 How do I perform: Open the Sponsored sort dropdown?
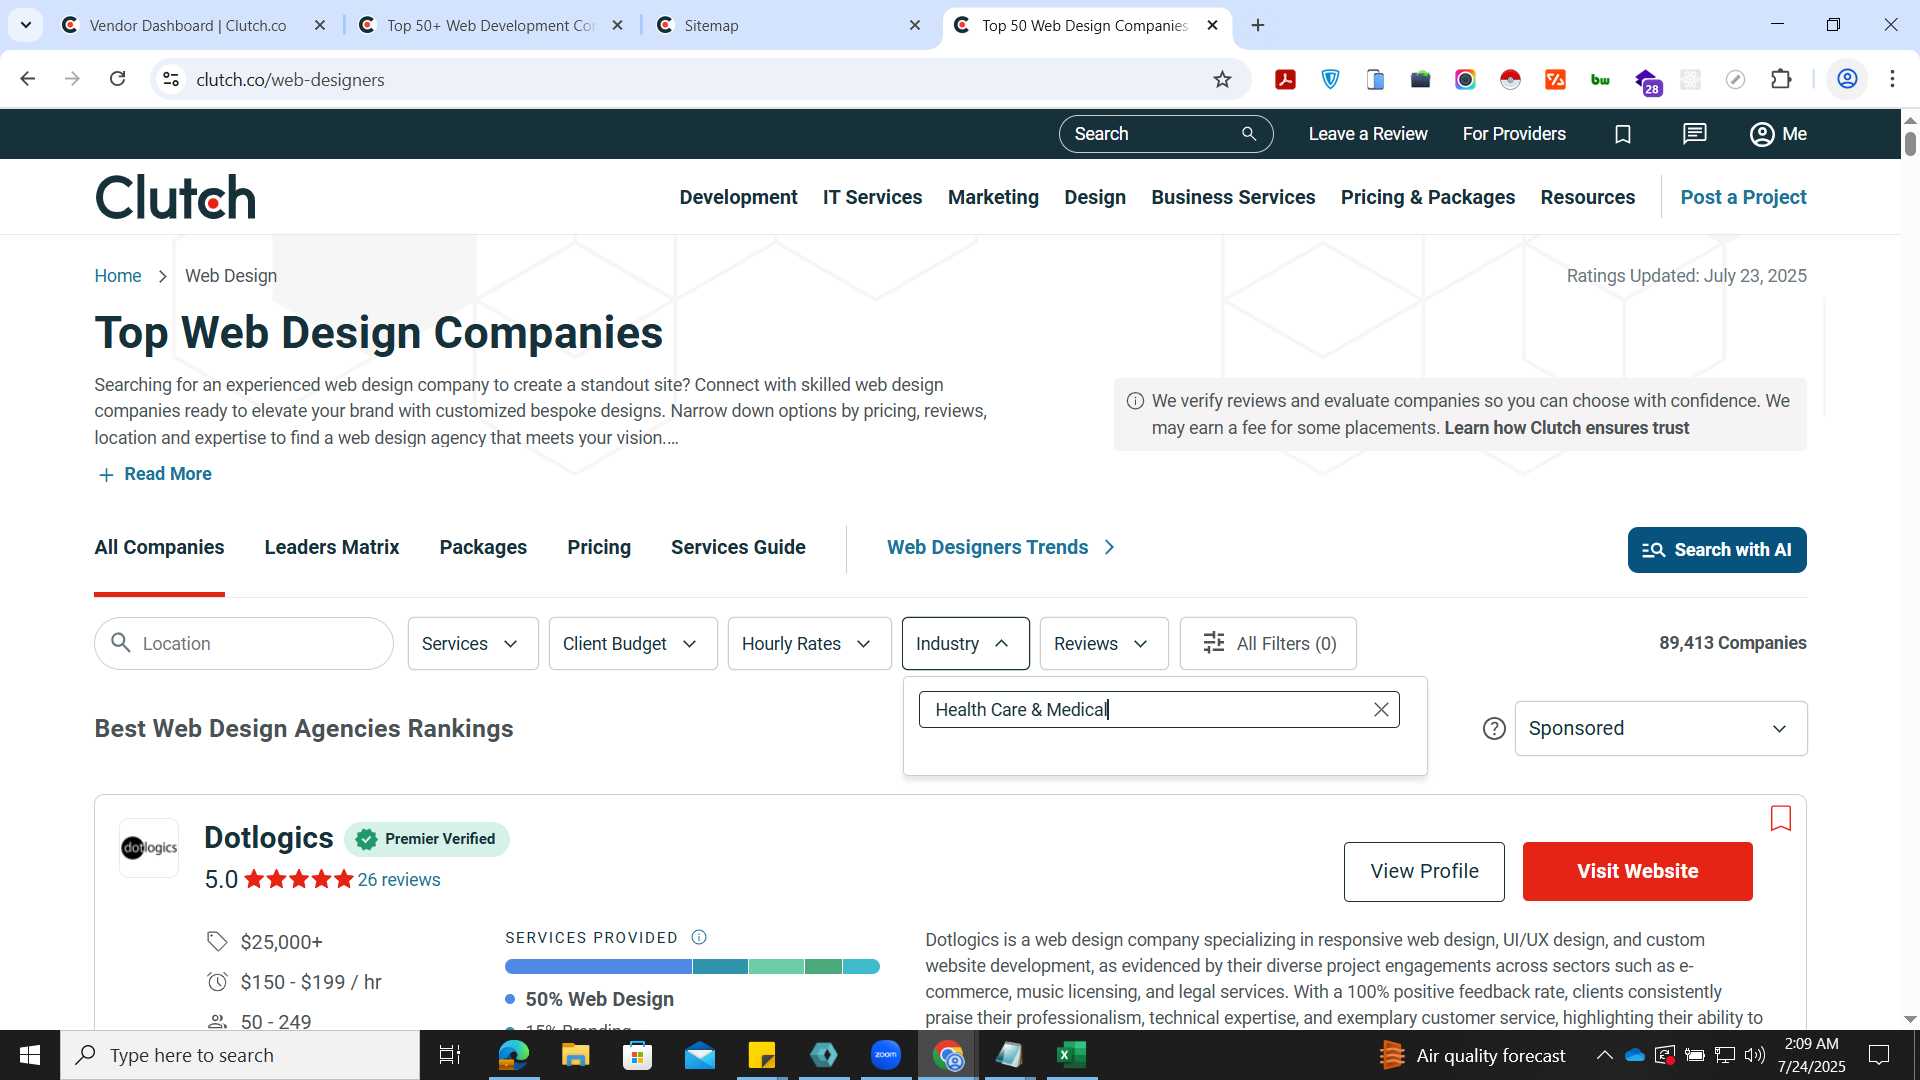coord(1661,729)
